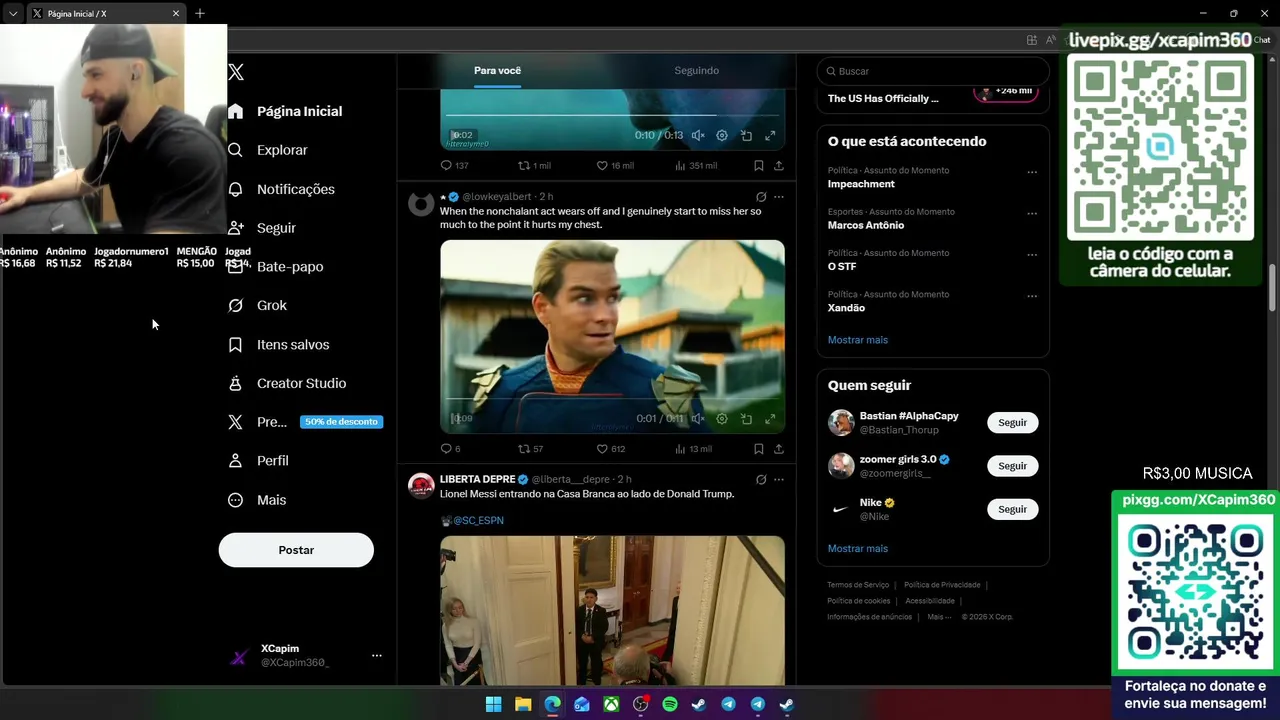Open the Messi White House video thumbnail
This screenshot has width=1280, height=720.
click(612, 610)
